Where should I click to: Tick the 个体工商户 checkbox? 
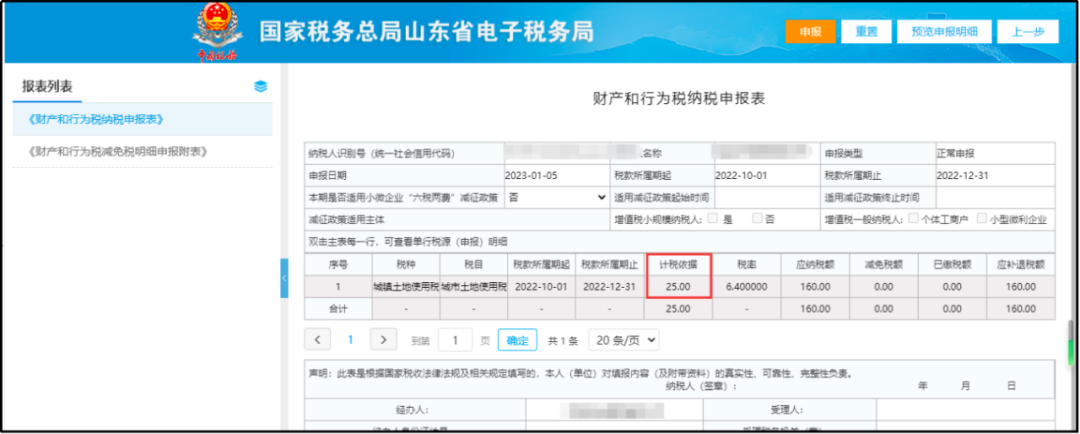coord(913,219)
